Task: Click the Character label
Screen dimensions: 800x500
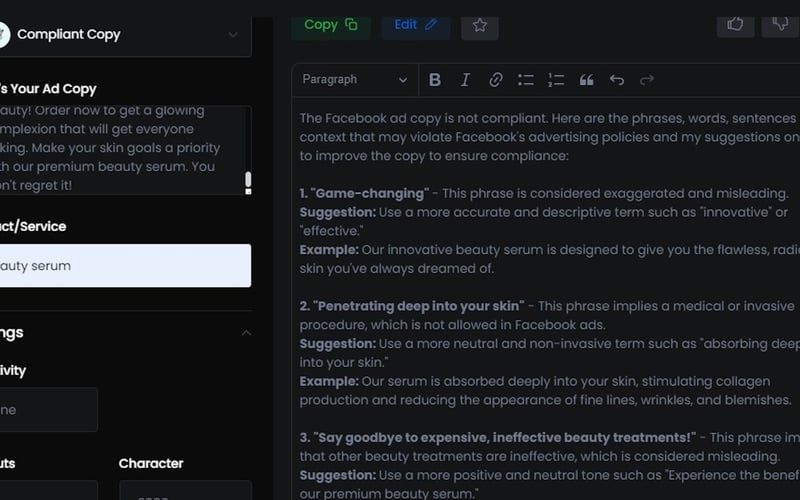Action: click(151, 463)
